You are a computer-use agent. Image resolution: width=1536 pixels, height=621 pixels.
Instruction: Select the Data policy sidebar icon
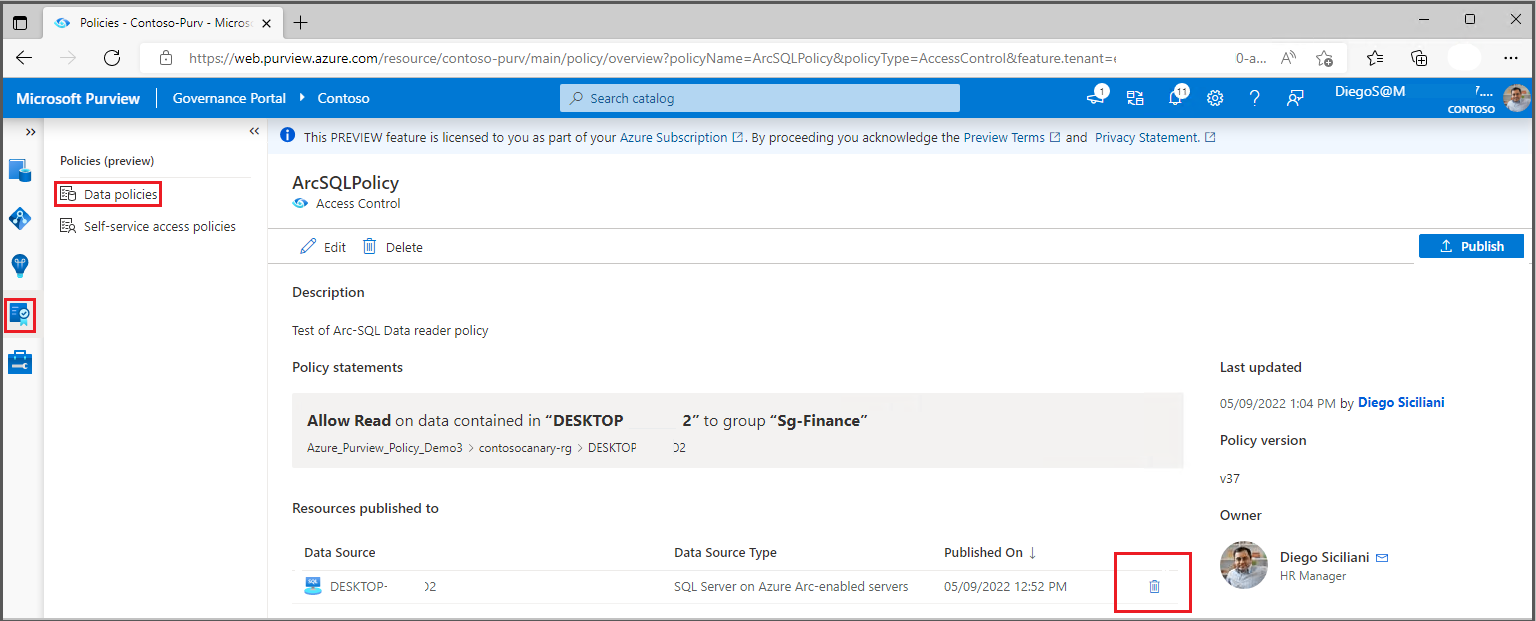click(x=20, y=315)
